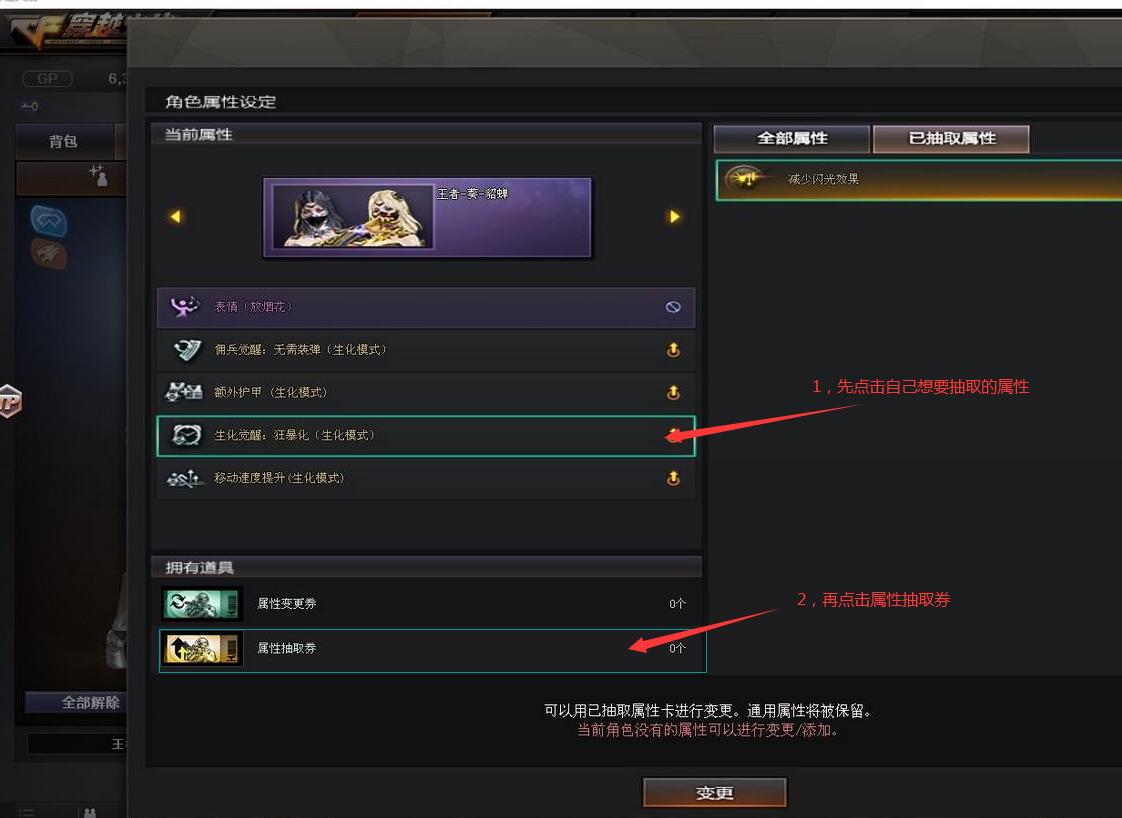Image resolution: width=1122 pixels, height=818 pixels.
Task: Click the fireworks expression attribute icon
Action: click(x=185, y=307)
